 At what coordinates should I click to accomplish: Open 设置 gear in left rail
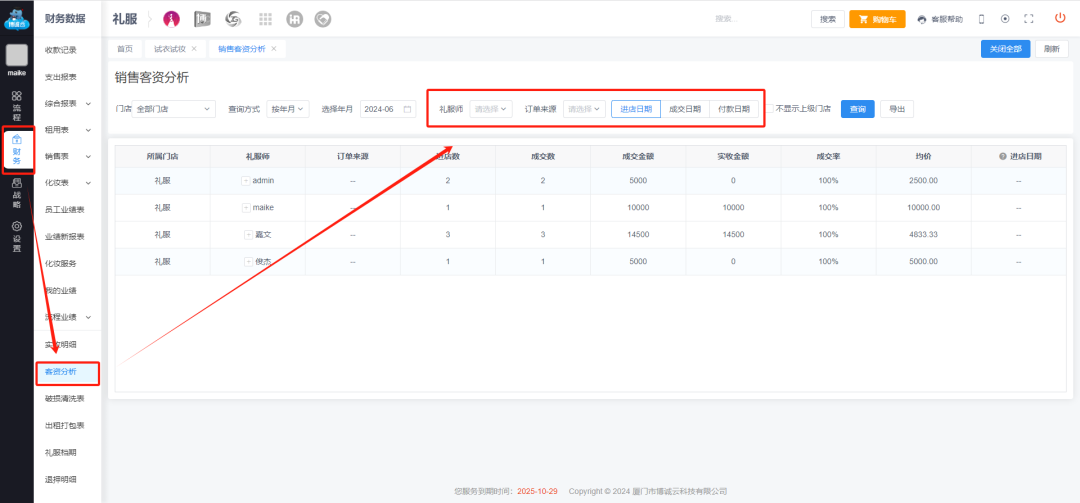17,236
